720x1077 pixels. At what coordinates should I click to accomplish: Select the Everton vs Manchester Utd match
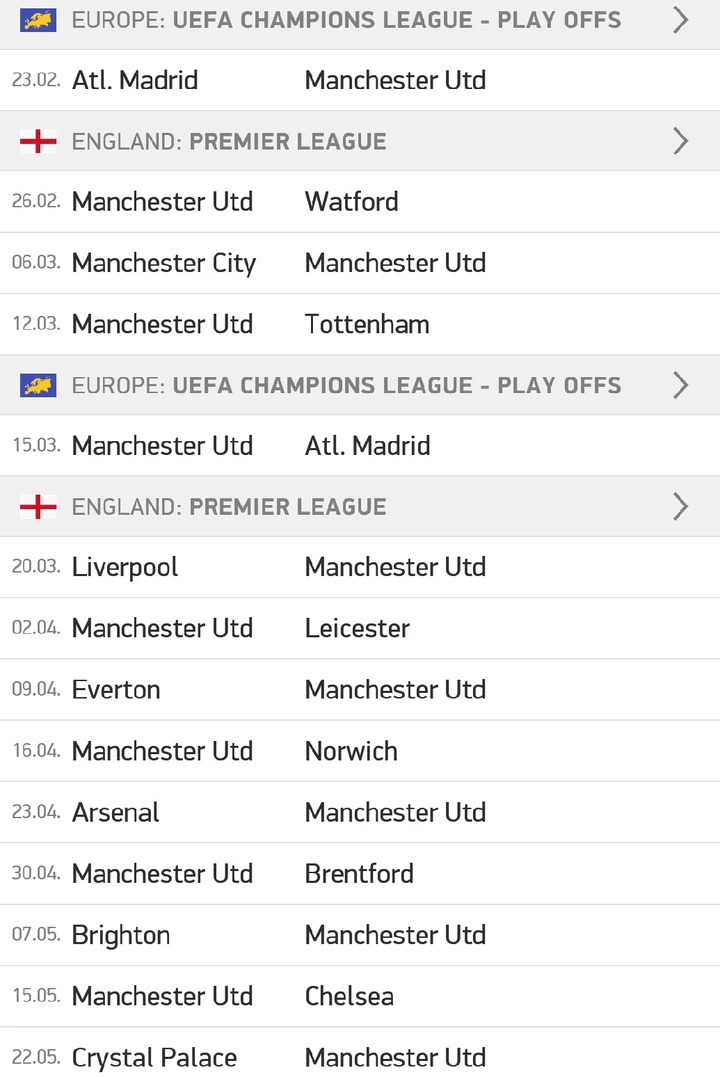point(360,690)
